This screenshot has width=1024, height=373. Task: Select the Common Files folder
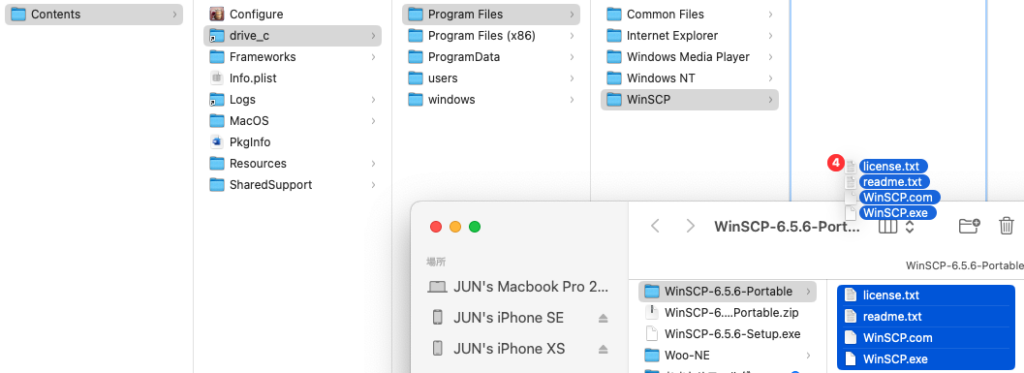690,14
